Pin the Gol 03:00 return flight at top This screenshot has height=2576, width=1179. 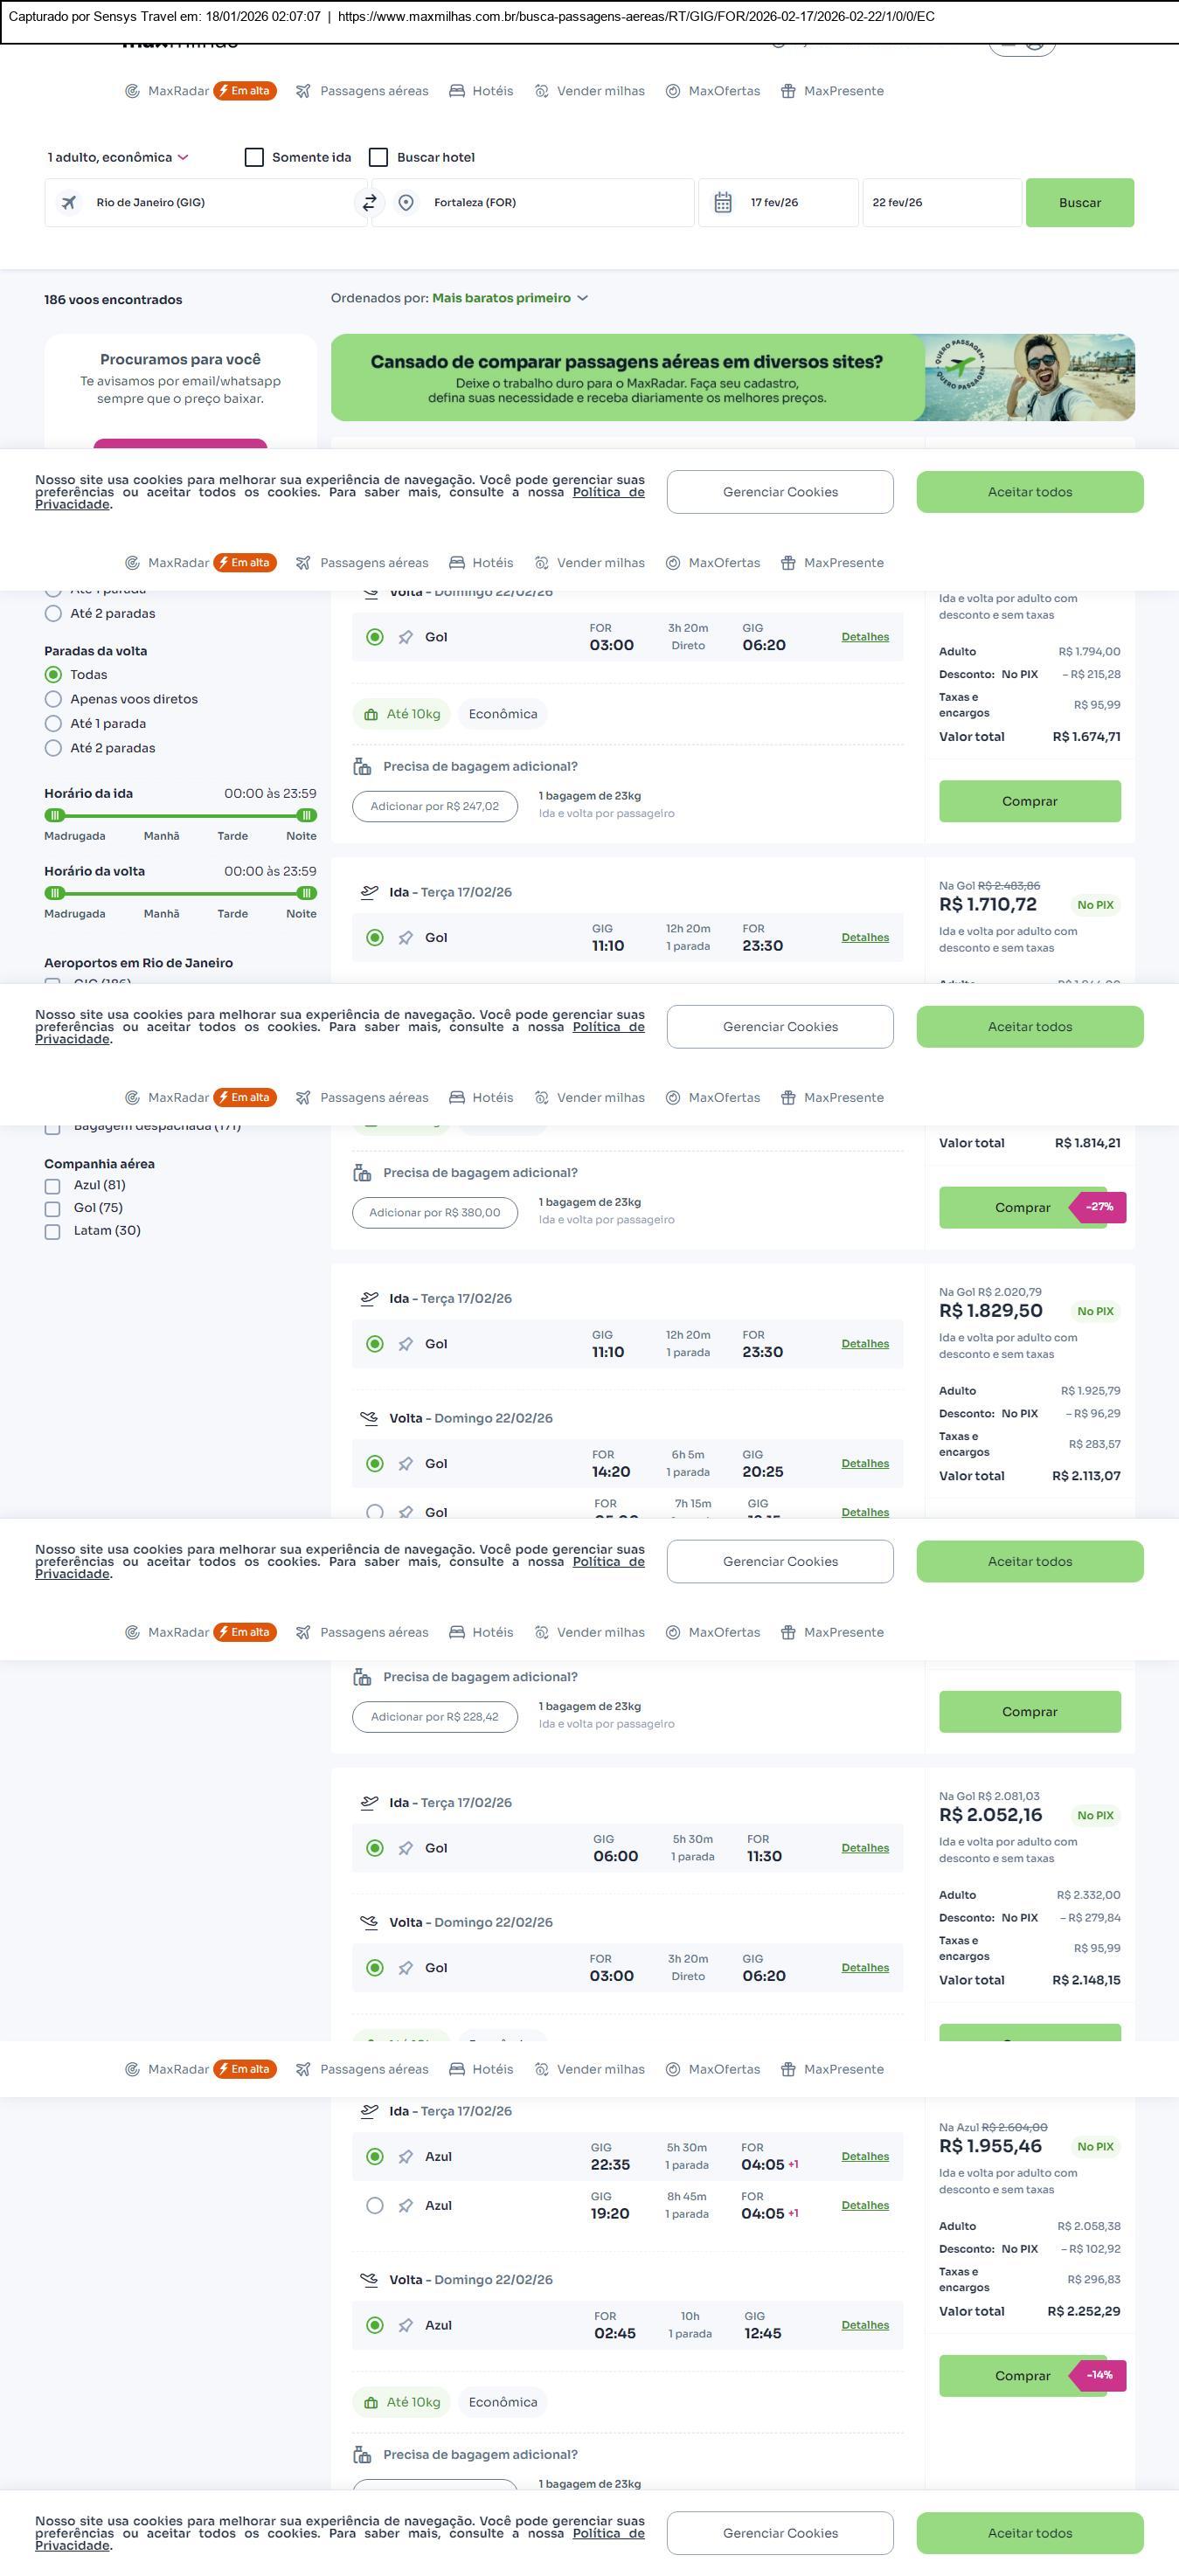405,638
